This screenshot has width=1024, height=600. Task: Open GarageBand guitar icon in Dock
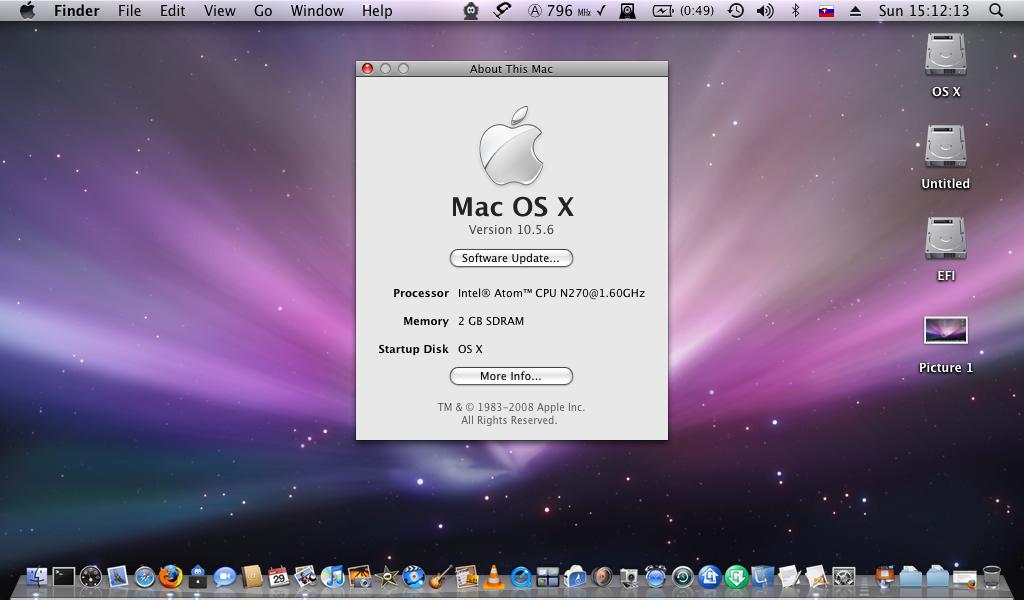pos(440,577)
